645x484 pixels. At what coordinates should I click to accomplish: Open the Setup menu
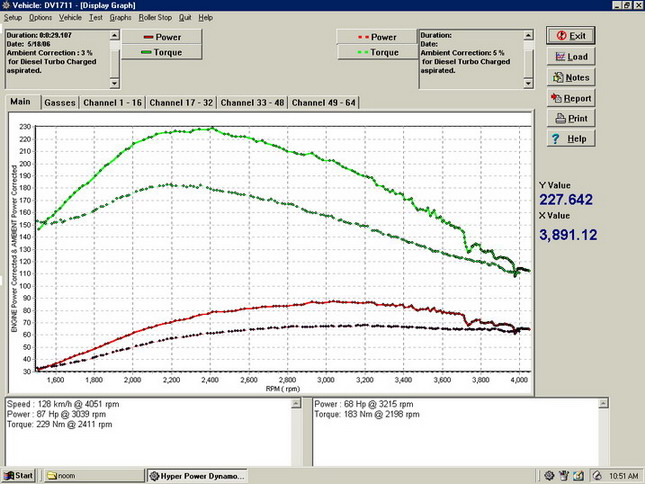click(x=13, y=18)
